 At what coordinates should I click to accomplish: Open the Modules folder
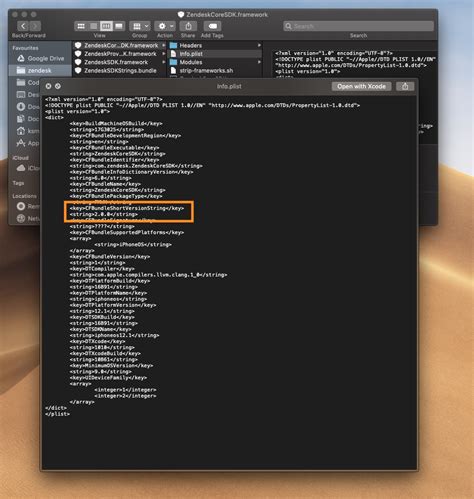pos(215,62)
